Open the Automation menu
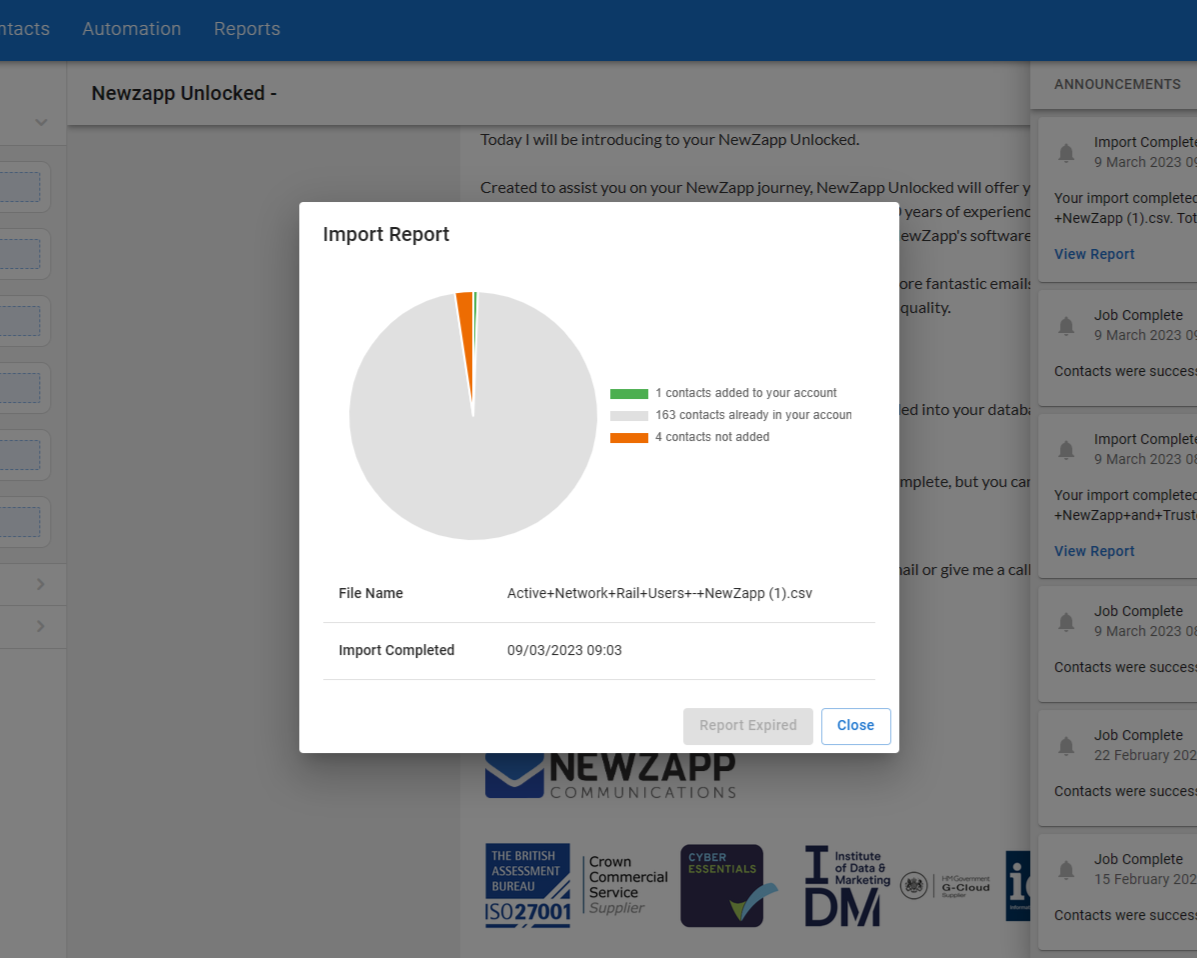 pos(132,29)
